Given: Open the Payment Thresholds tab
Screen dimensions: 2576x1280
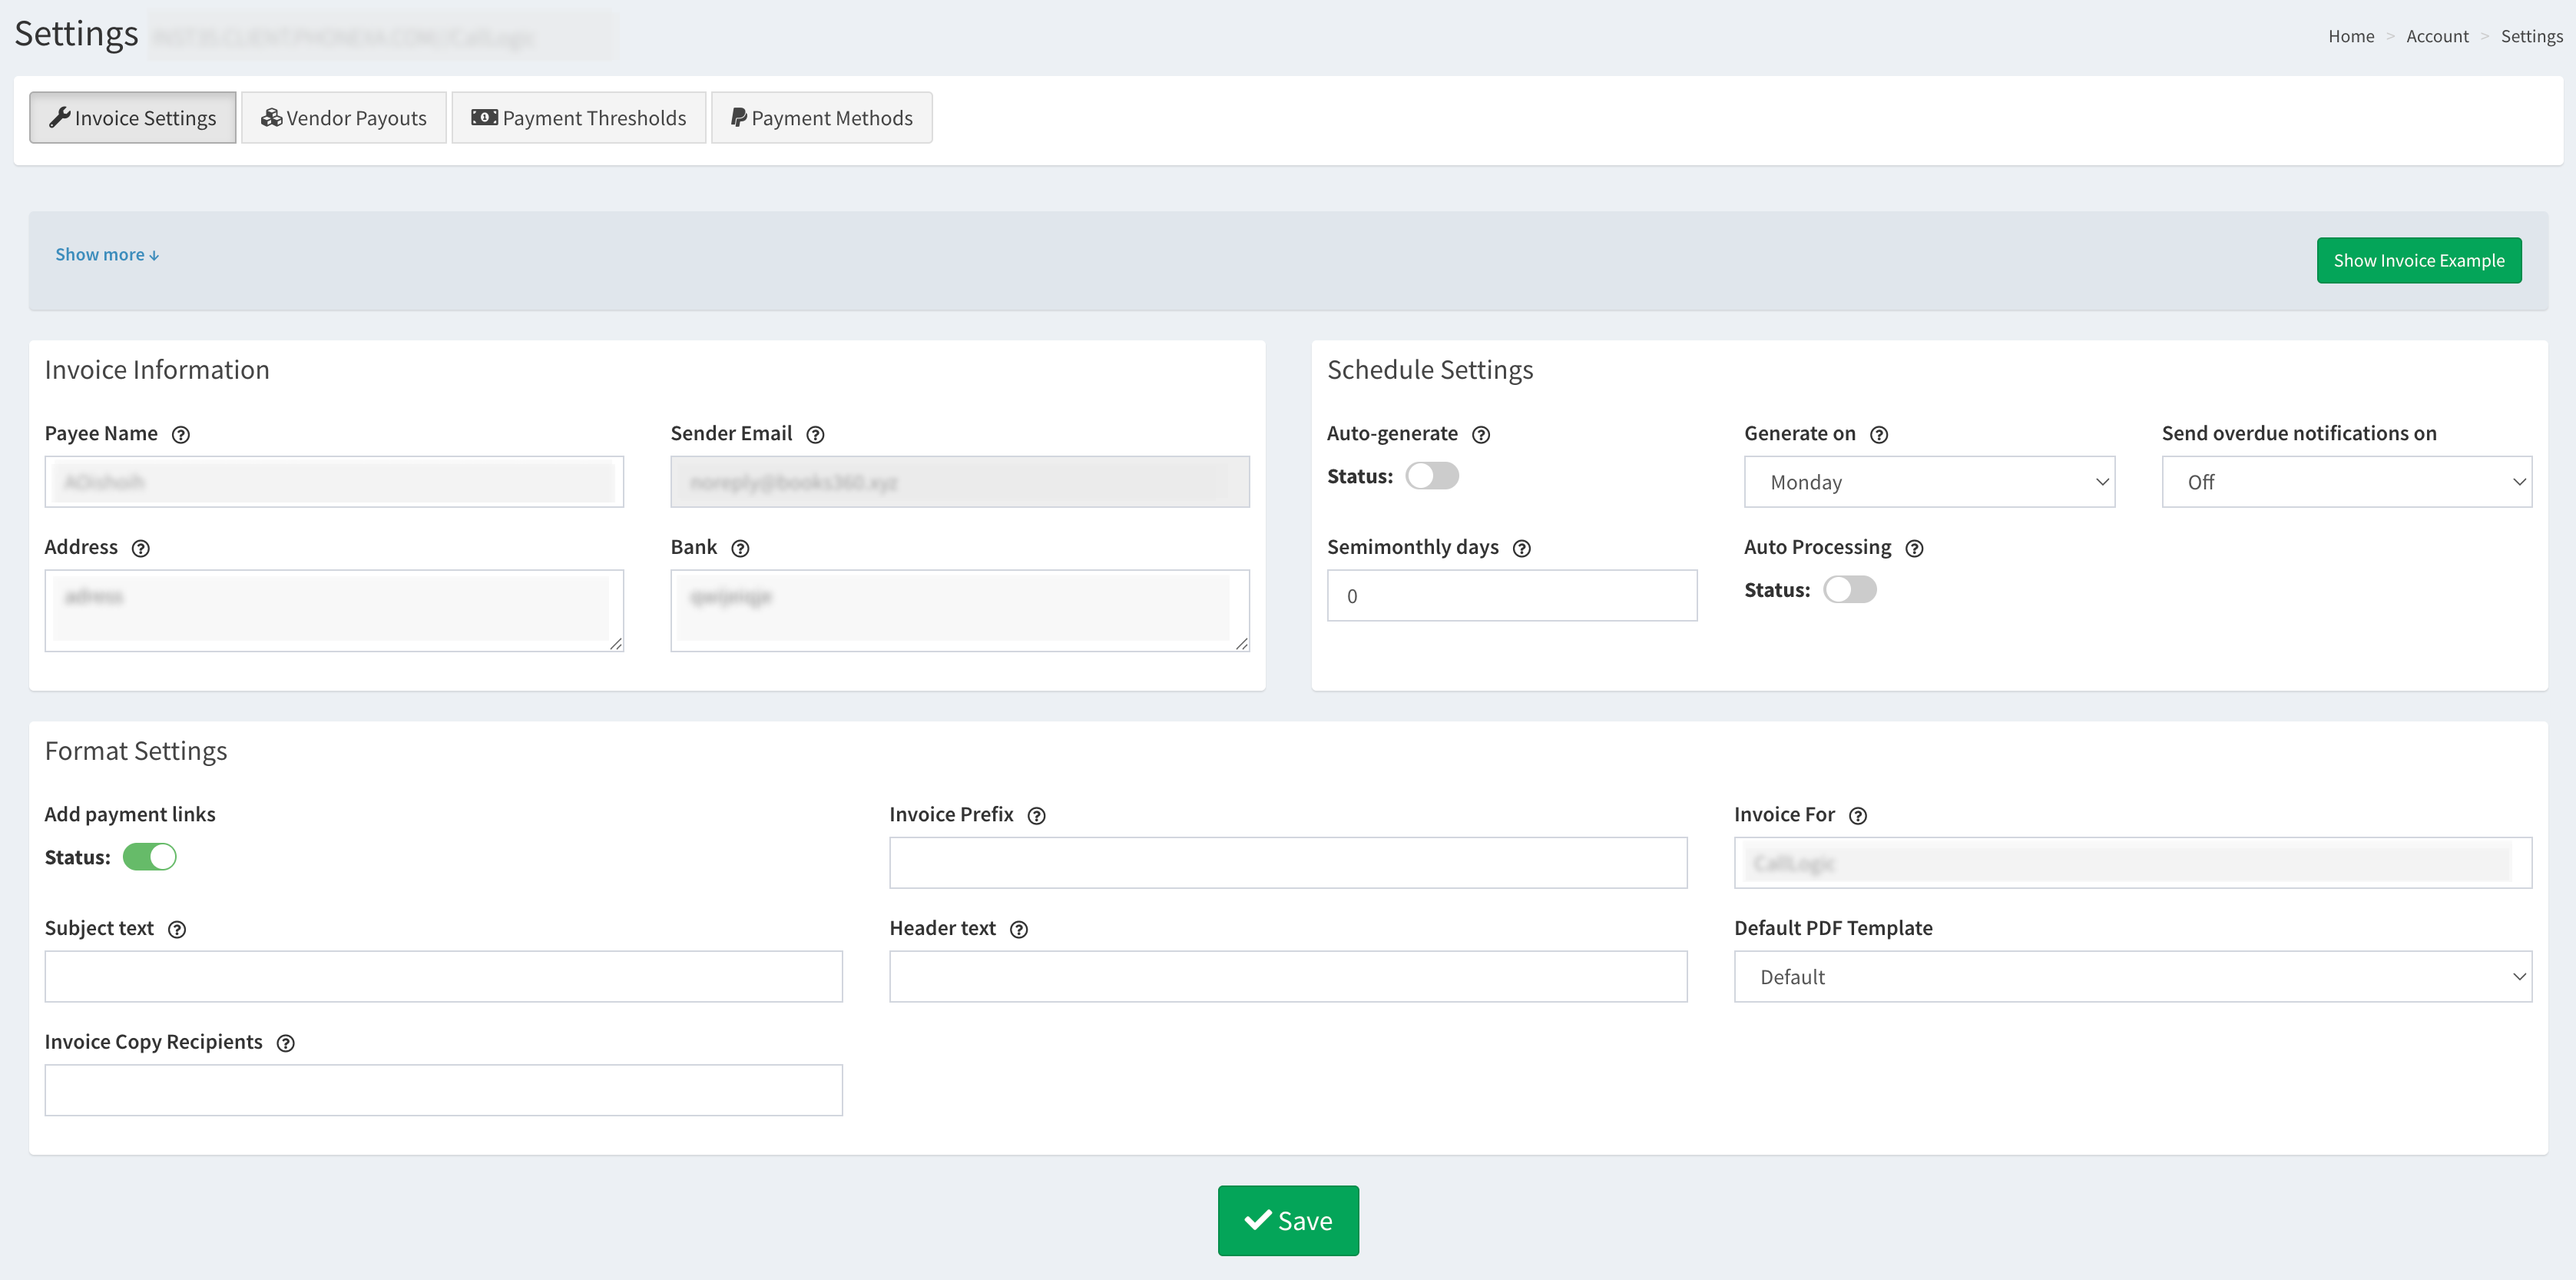Looking at the screenshot, I should pos(579,118).
